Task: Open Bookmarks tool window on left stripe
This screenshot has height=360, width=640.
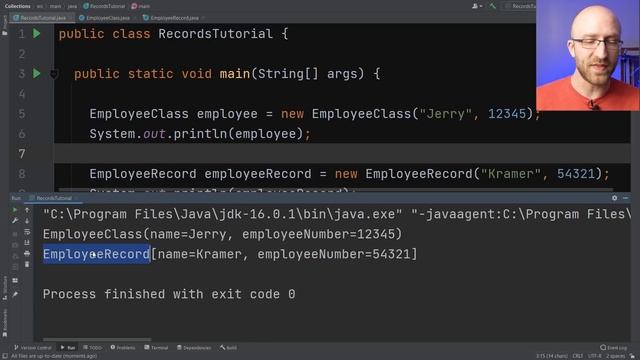Action: (x=4, y=322)
